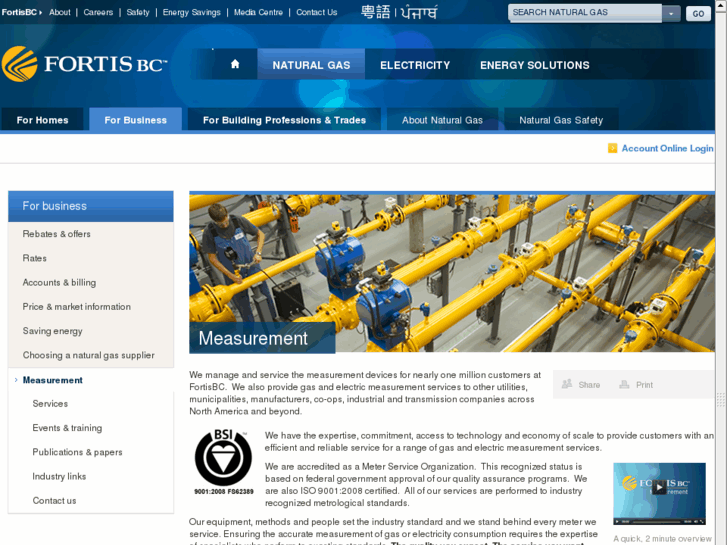Click the About top link
Viewport: 727px width, 545px height.
coord(60,13)
